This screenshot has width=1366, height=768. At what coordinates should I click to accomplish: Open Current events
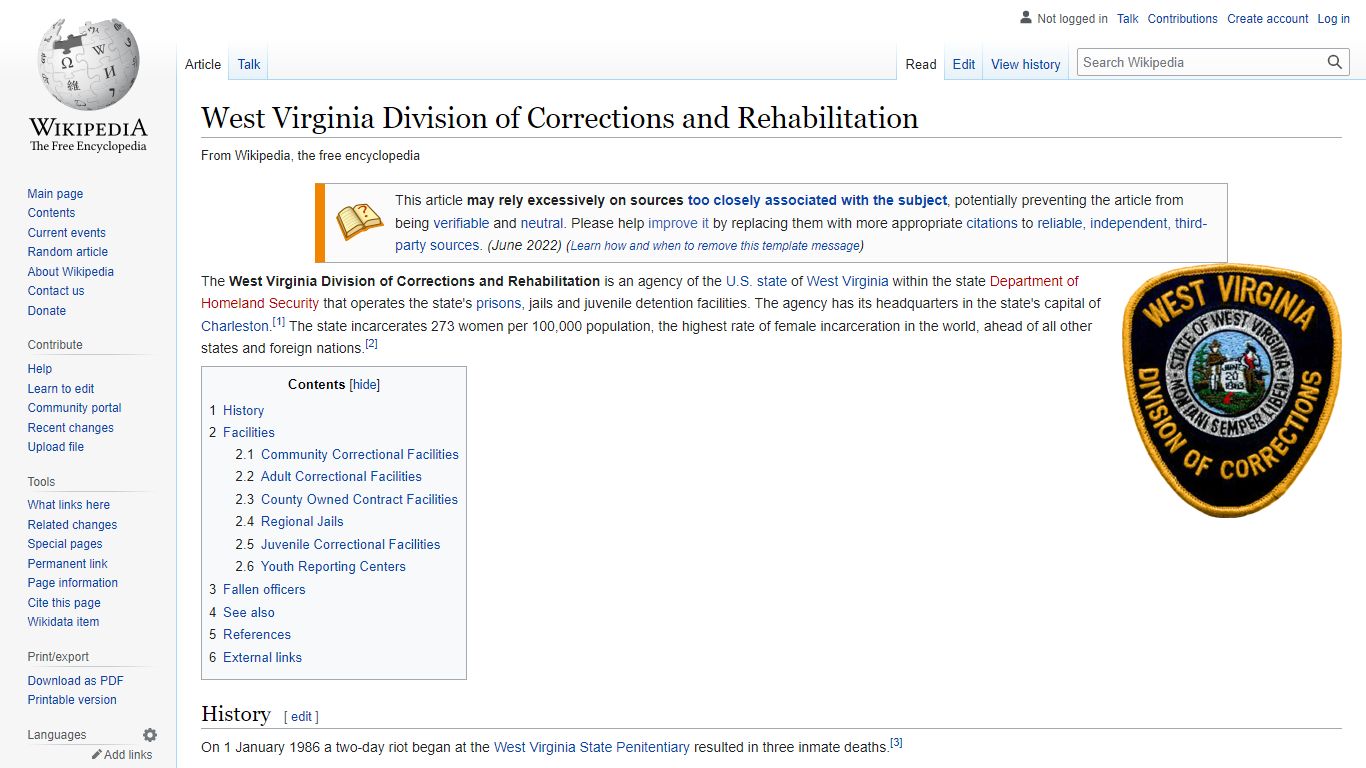coord(66,233)
